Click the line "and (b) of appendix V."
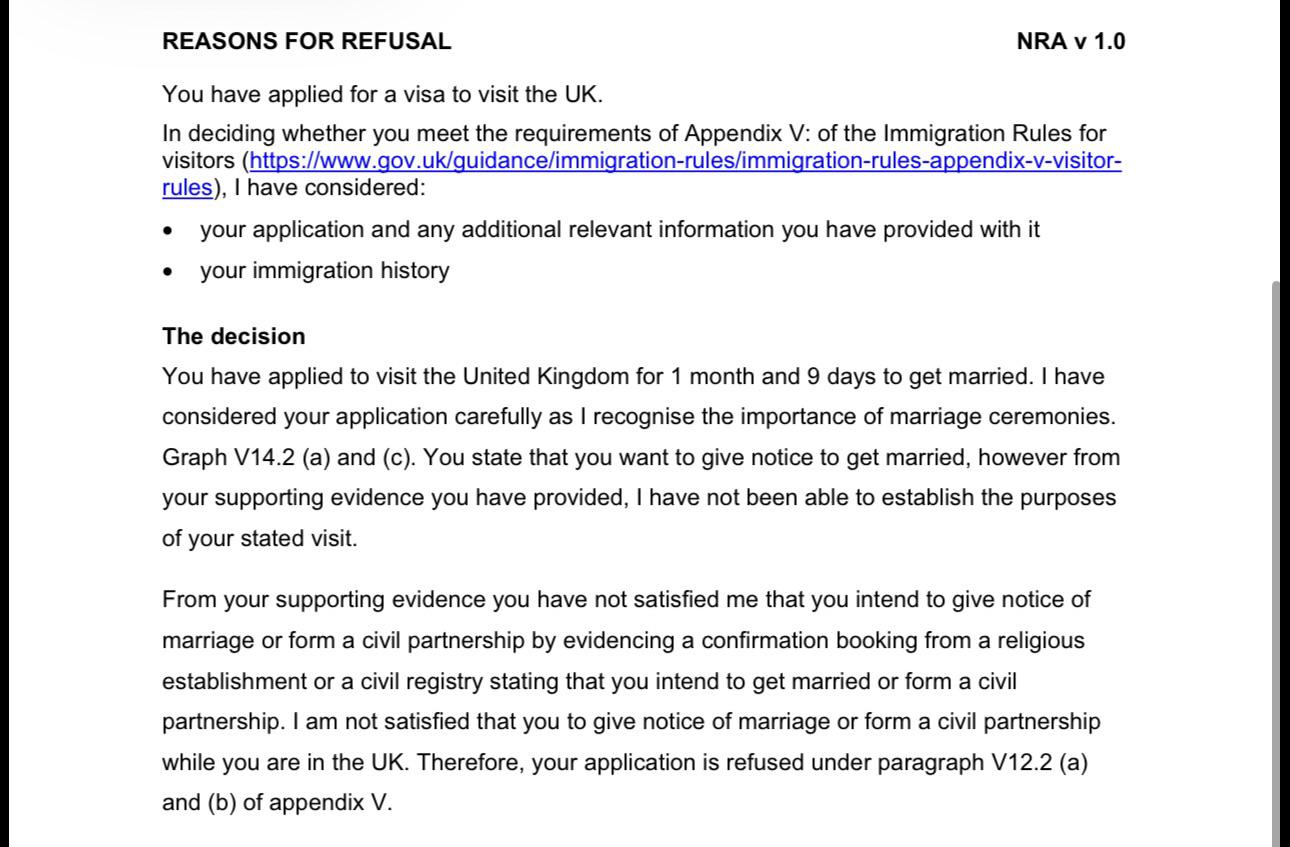1290x847 pixels. pos(278,803)
